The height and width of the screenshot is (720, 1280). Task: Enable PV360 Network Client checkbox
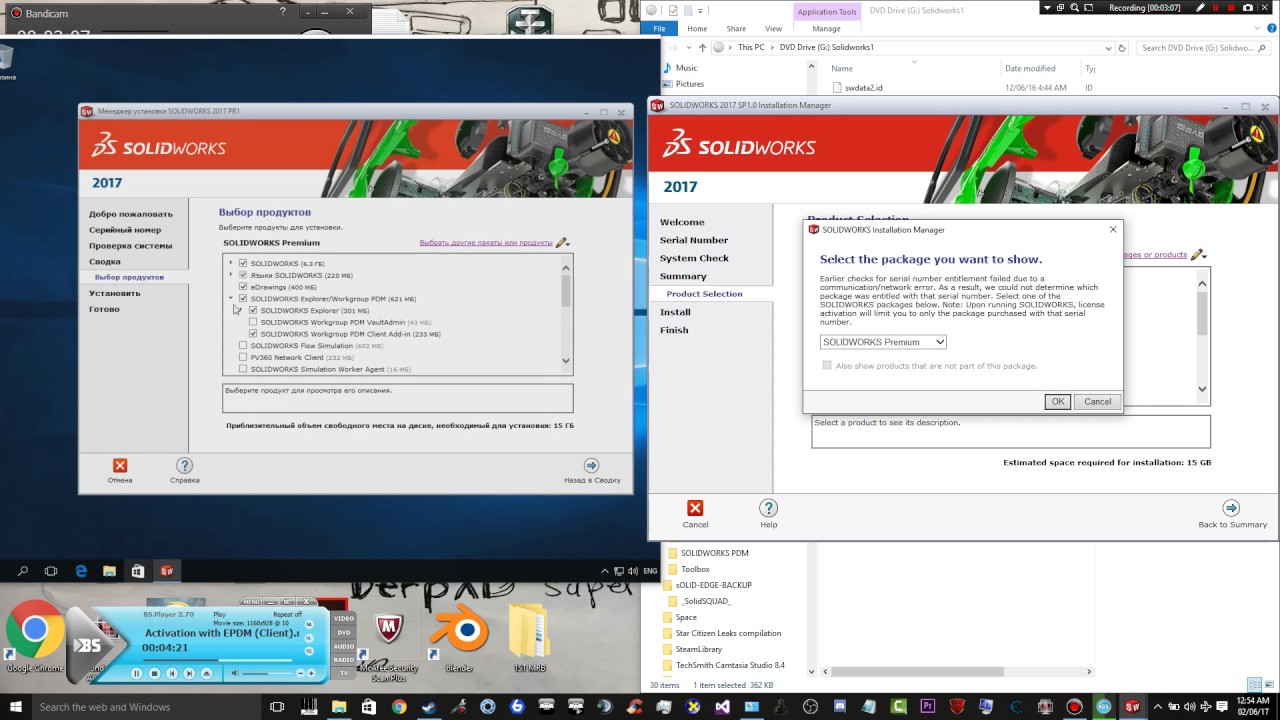click(x=243, y=357)
